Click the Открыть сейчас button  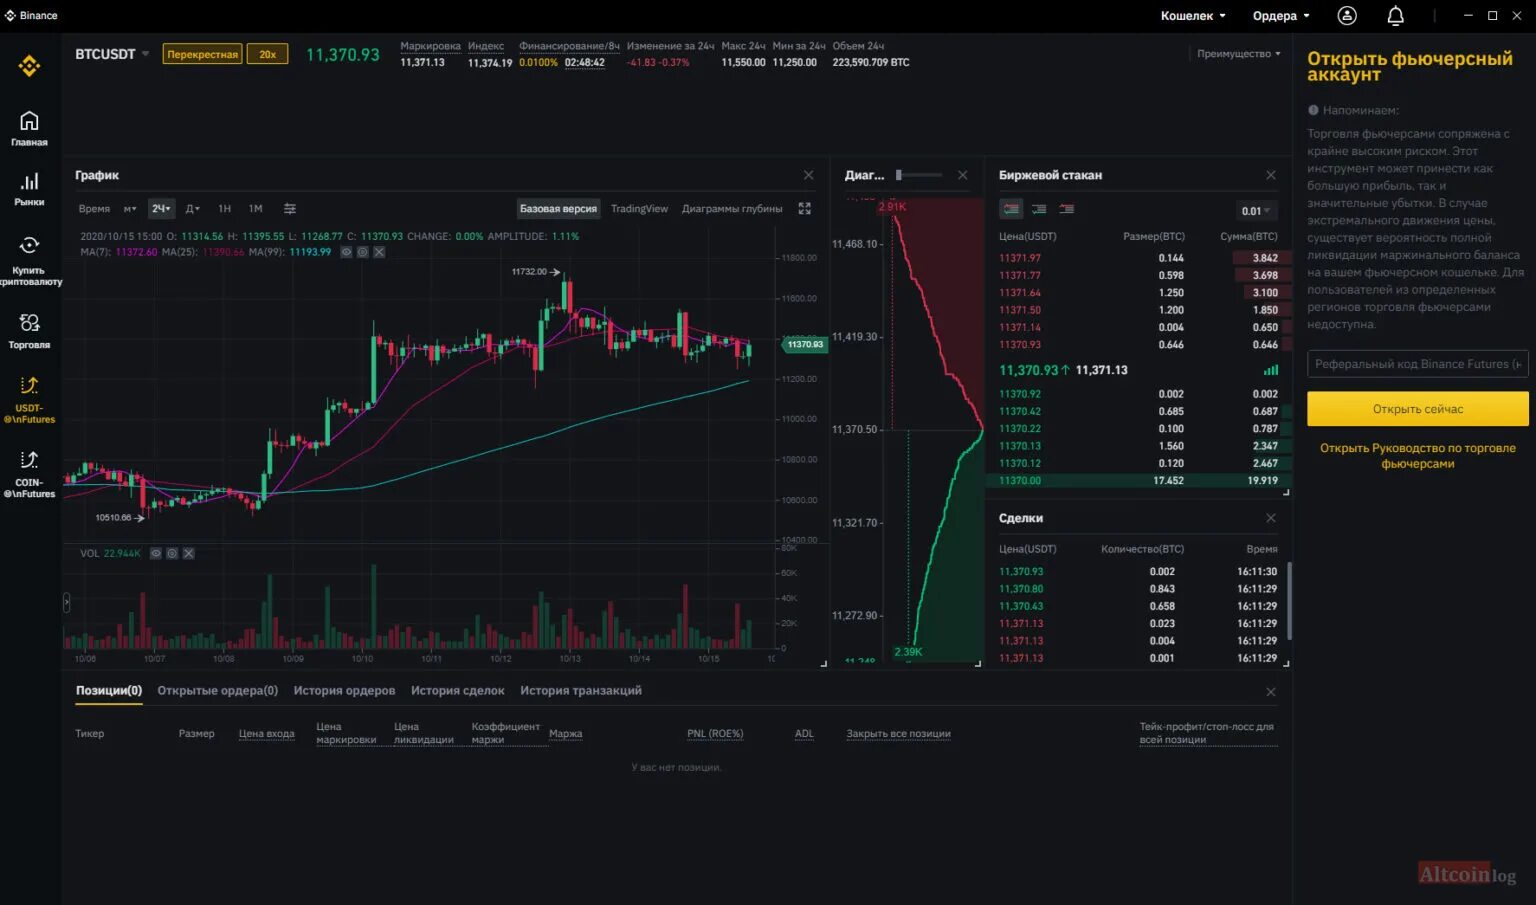click(1417, 409)
